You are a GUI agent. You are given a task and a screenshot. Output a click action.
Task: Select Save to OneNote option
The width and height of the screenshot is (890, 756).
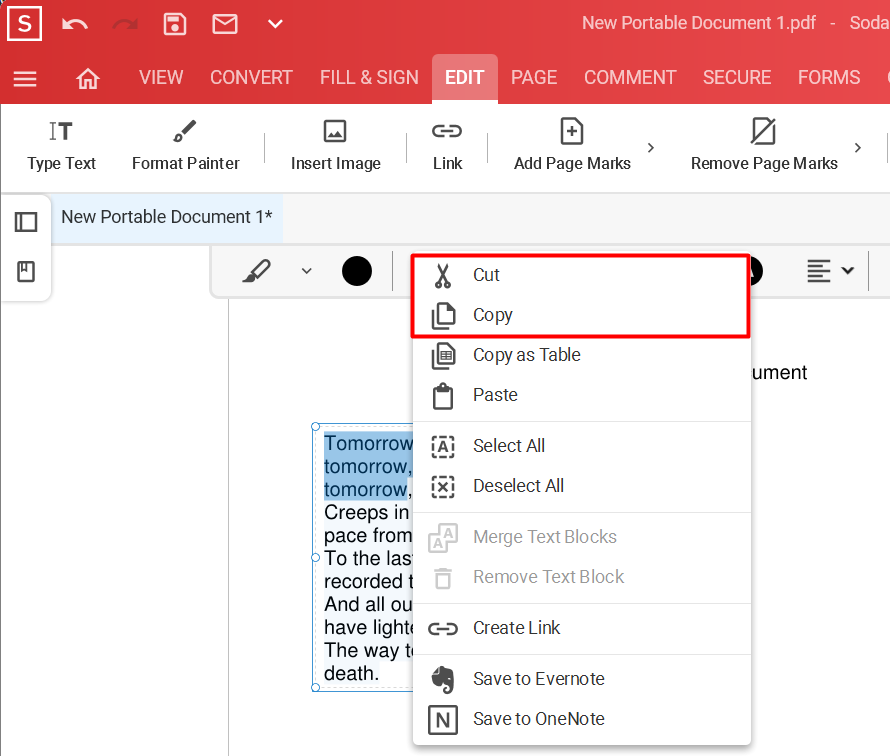pyautogui.click(x=581, y=719)
